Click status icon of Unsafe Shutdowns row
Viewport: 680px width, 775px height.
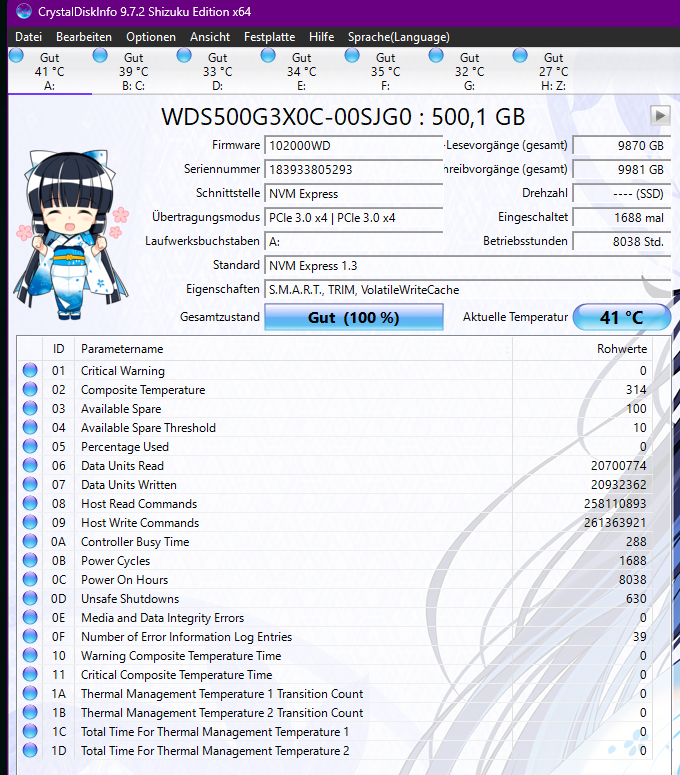pyautogui.click(x=30, y=599)
